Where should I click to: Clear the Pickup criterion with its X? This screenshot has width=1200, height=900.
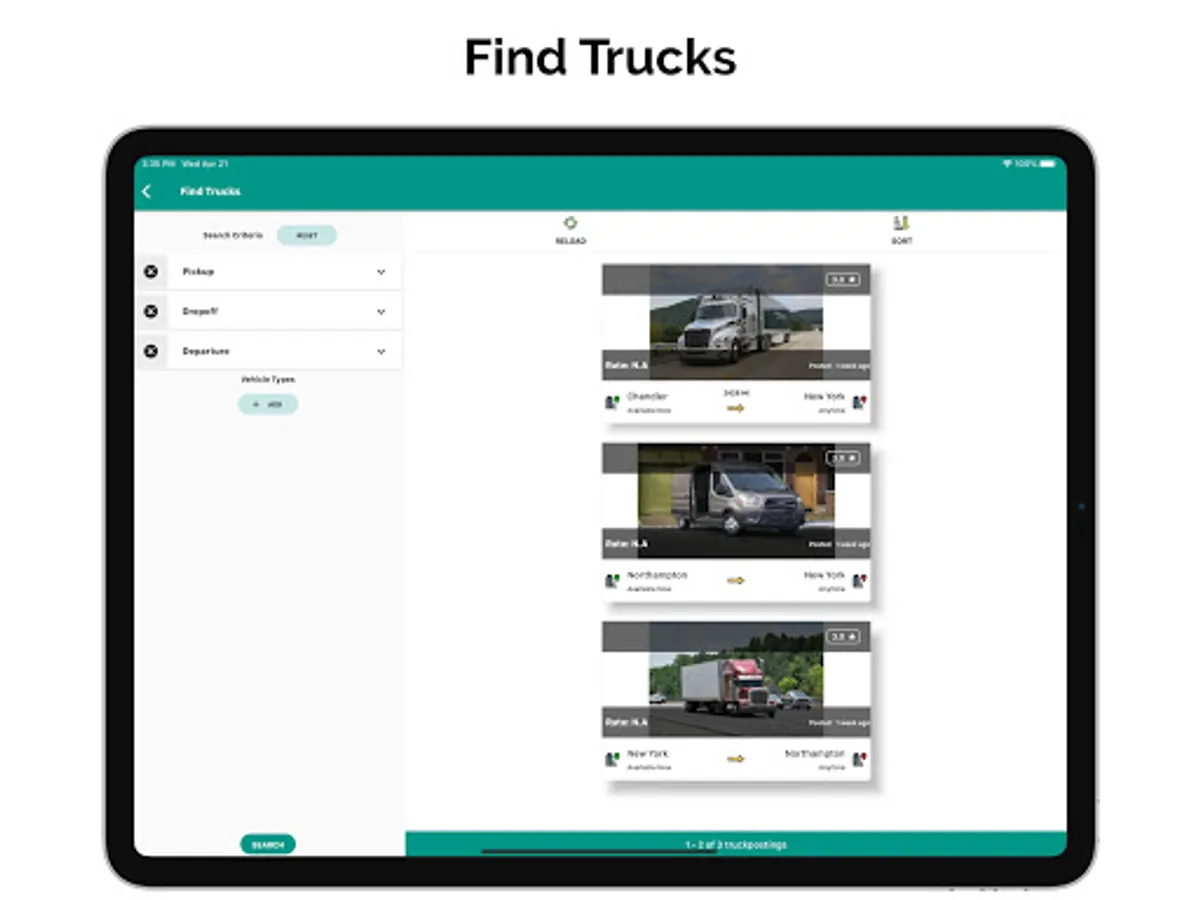point(151,271)
